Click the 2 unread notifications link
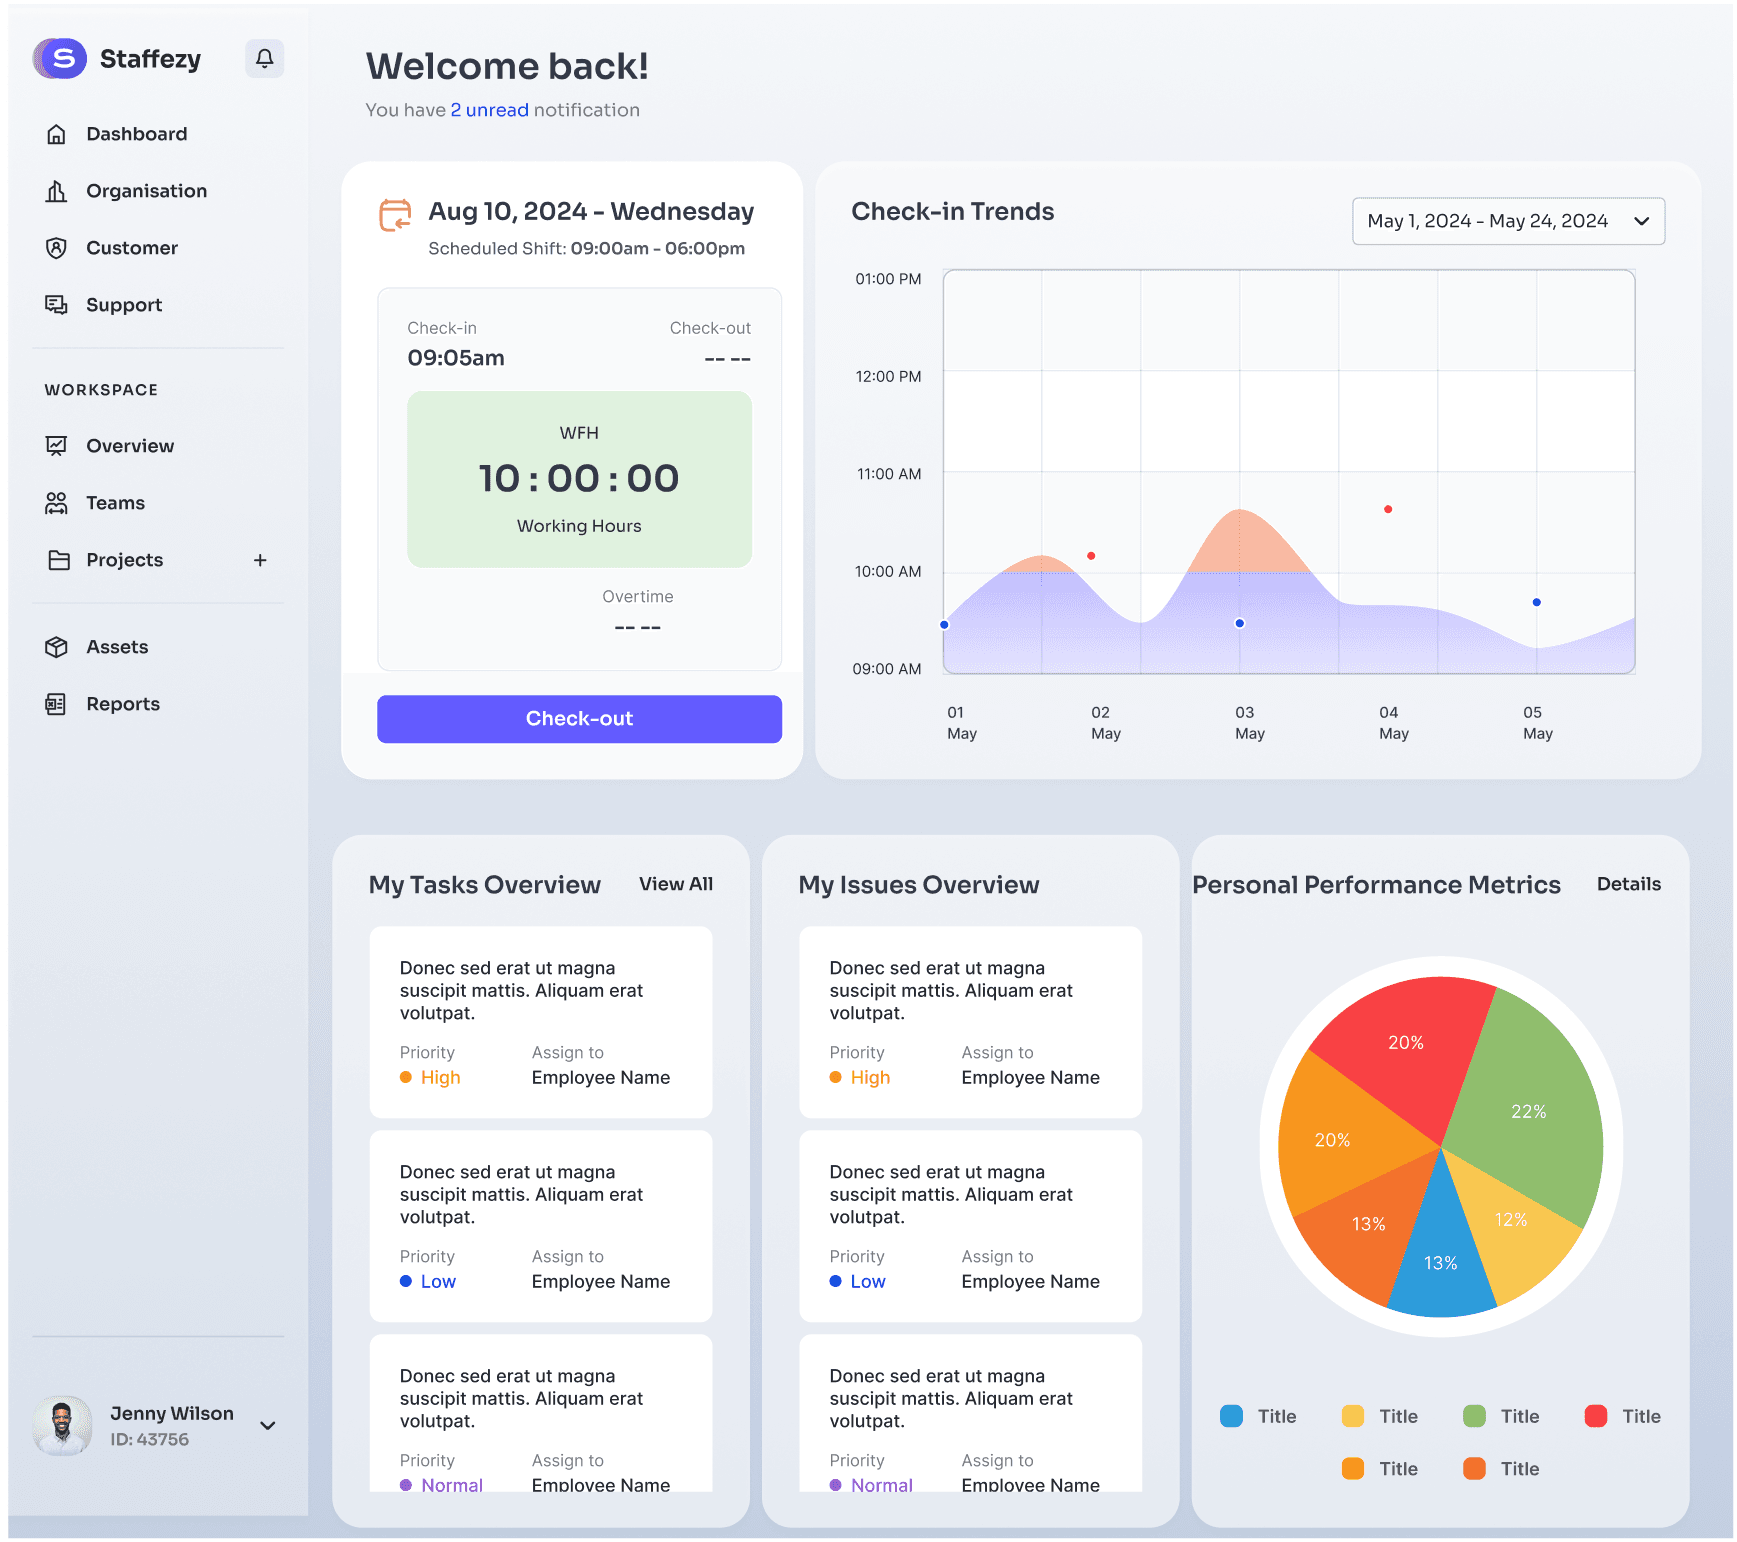 (489, 110)
